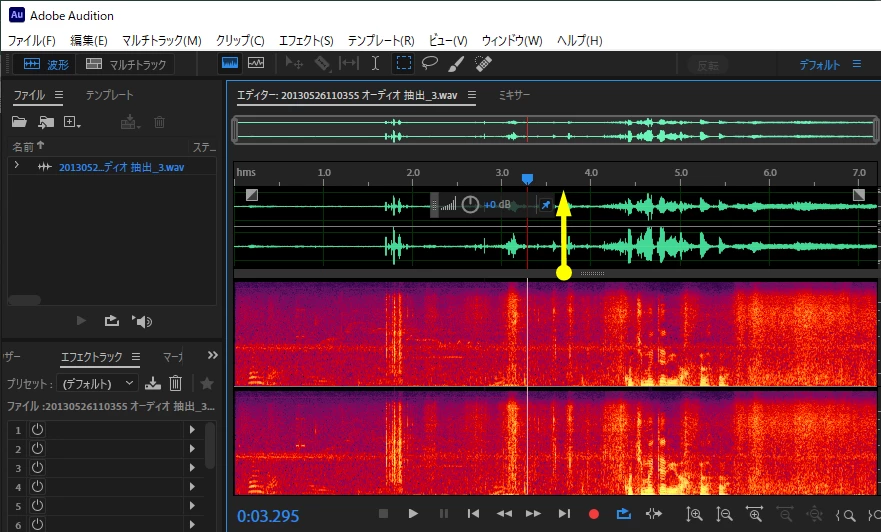
Task: Select the Paintbrush Selection tool
Action: (x=456, y=63)
